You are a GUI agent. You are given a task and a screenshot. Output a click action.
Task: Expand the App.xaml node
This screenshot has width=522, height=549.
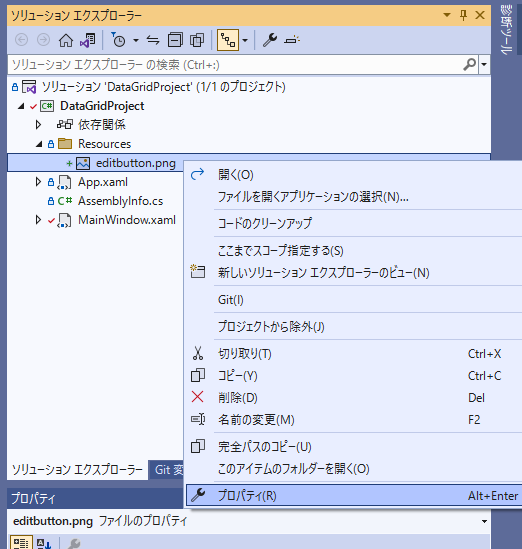pos(39,182)
